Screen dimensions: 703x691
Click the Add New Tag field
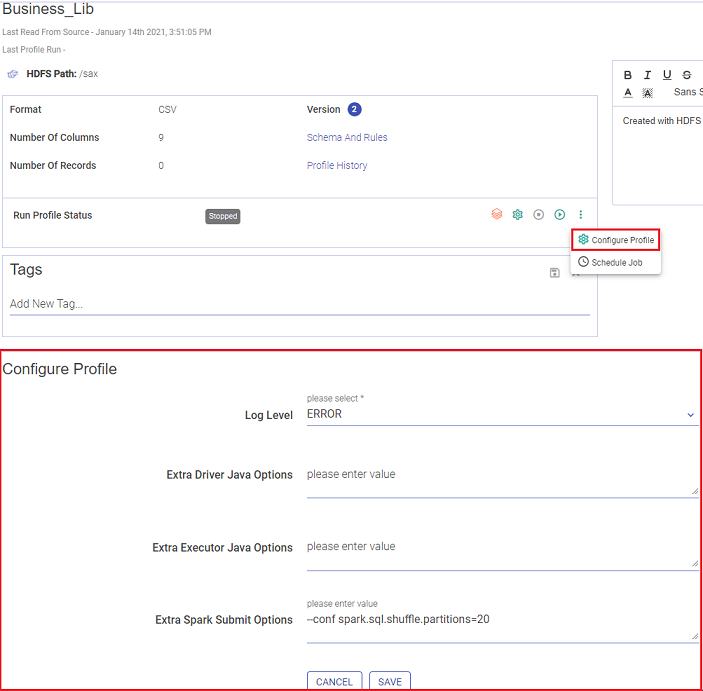point(299,304)
